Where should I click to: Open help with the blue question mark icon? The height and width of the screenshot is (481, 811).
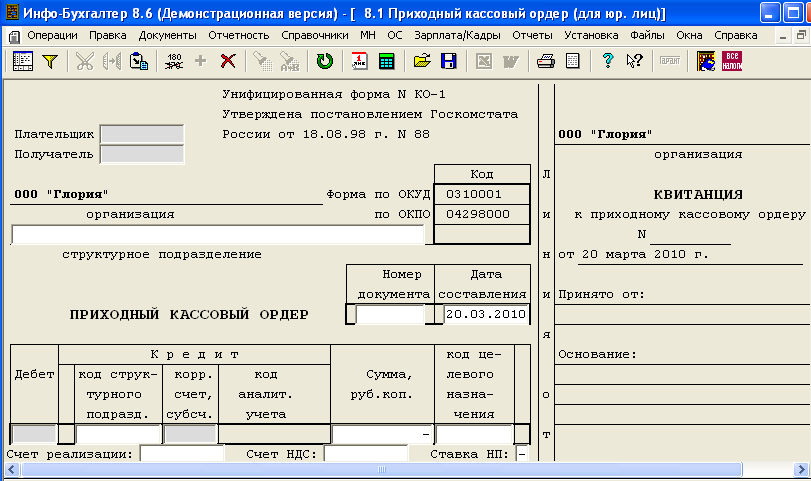click(x=608, y=61)
